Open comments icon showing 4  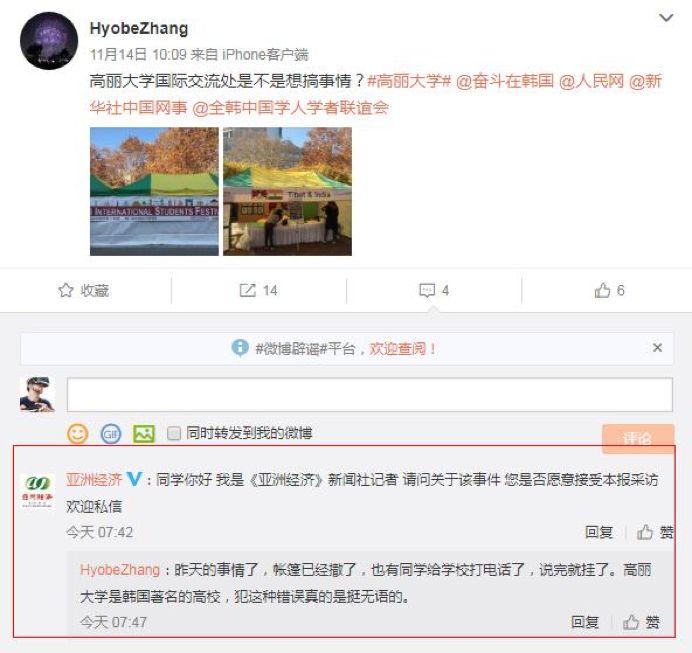(x=427, y=290)
